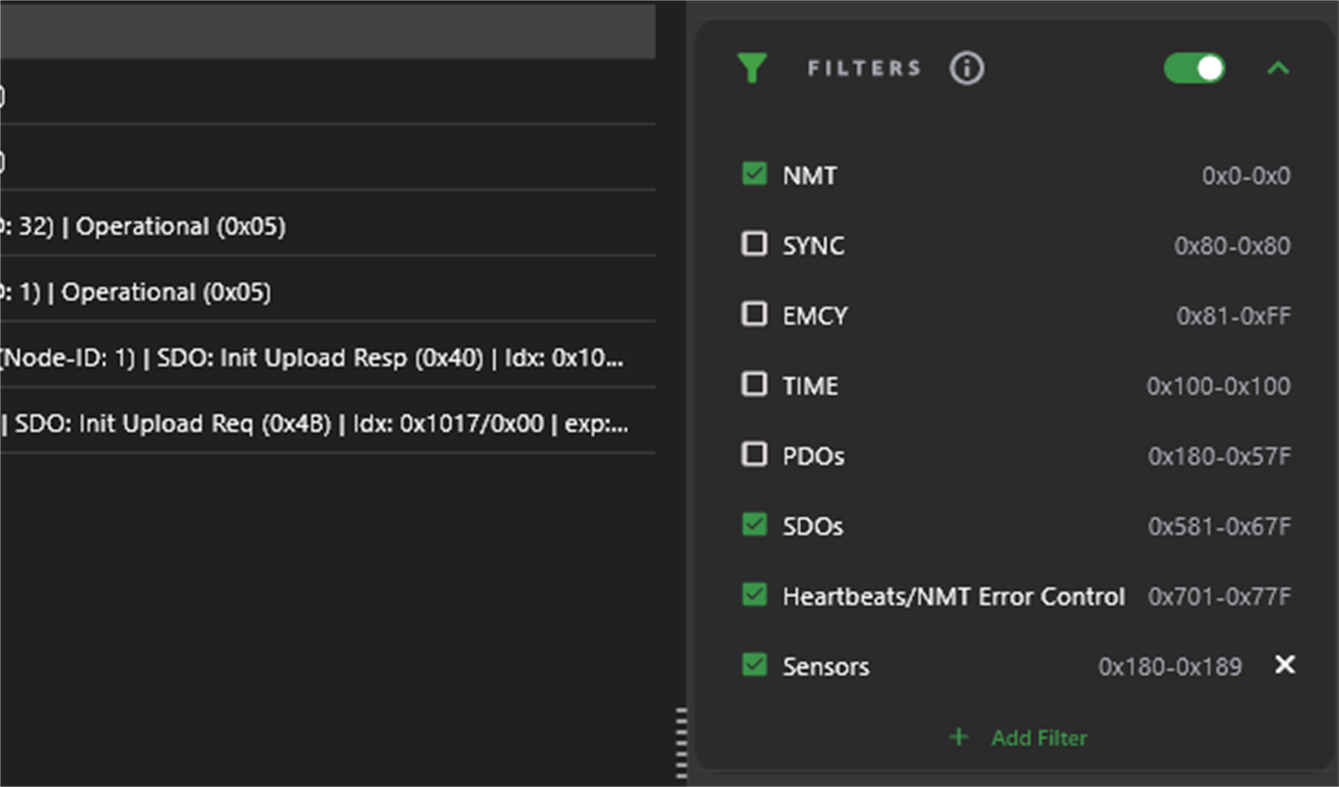The height and width of the screenshot is (787, 1339).
Task: Click the green funnel filter icon
Action: click(x=752, y=68)
